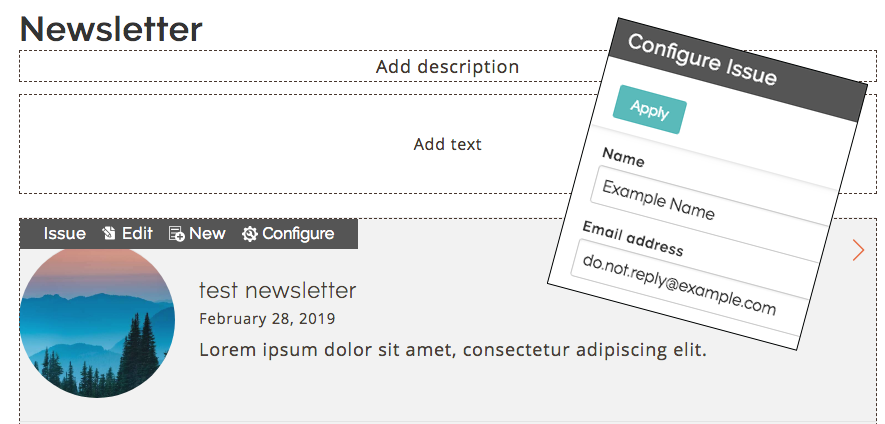Choose the Edit text in issue toolbar
Viewport: 885px width, 424px height.
tap(137, 234)
